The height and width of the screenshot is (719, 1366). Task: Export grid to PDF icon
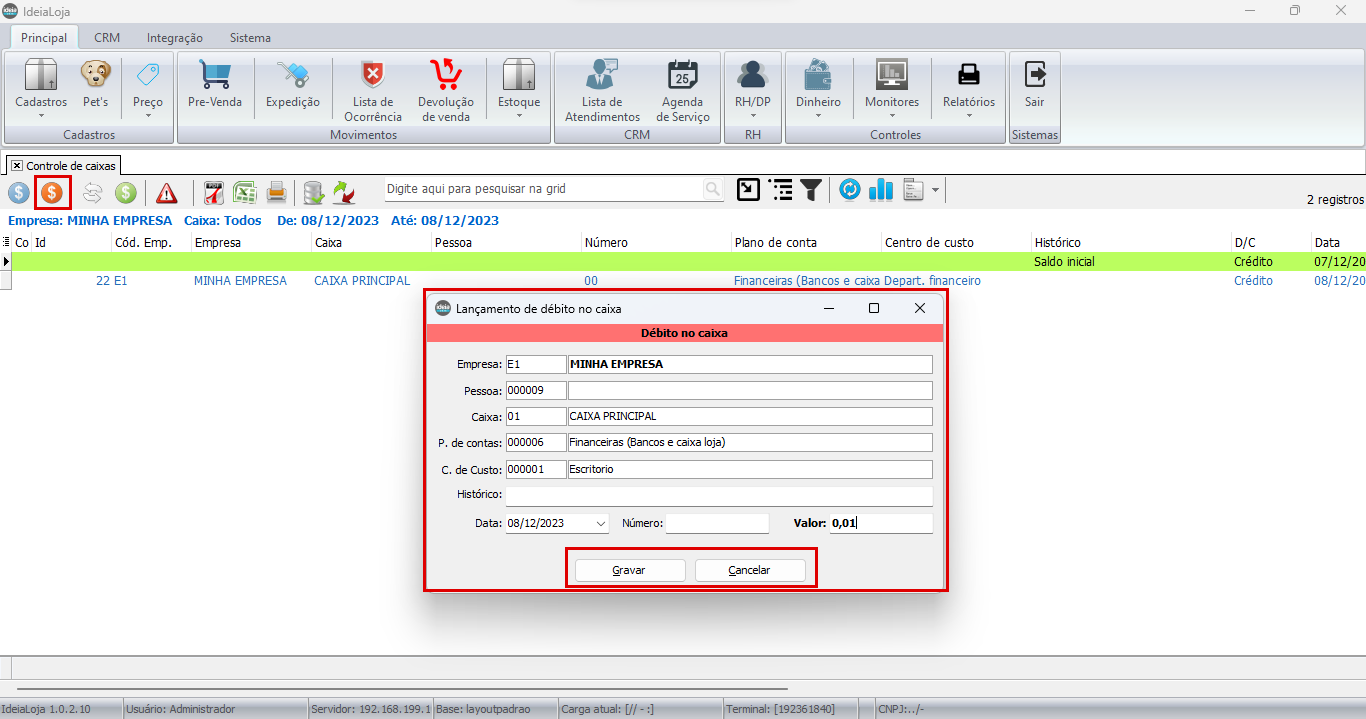coord(213,192)
